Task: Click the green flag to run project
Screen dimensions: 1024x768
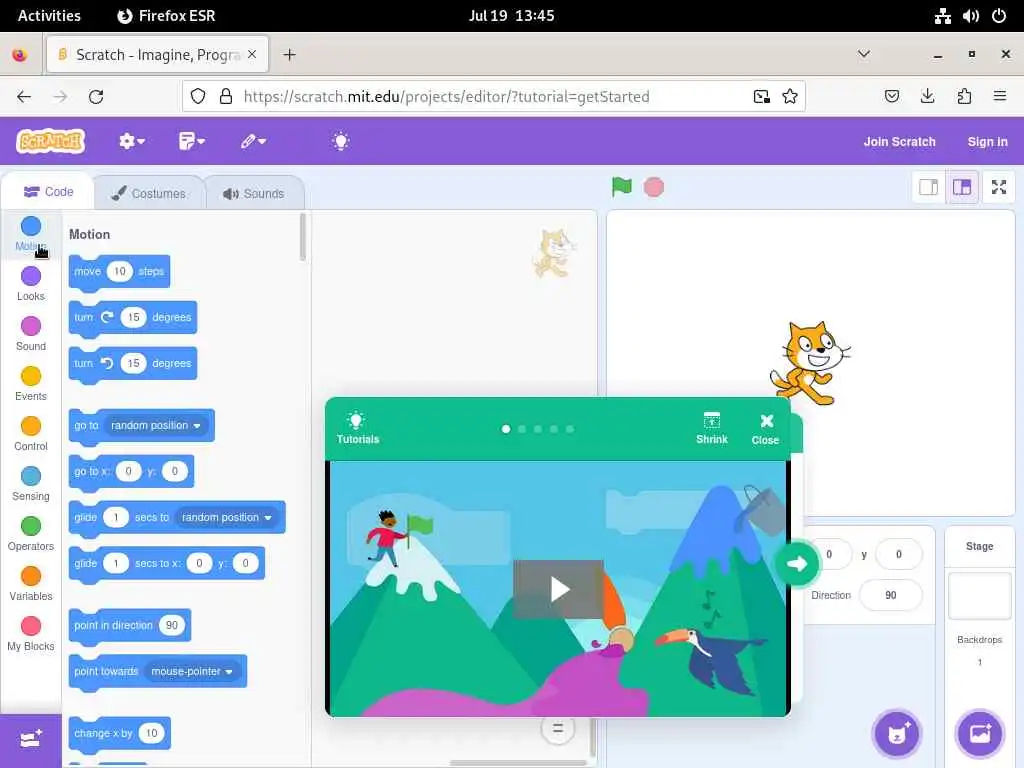Action: point(622,187)
